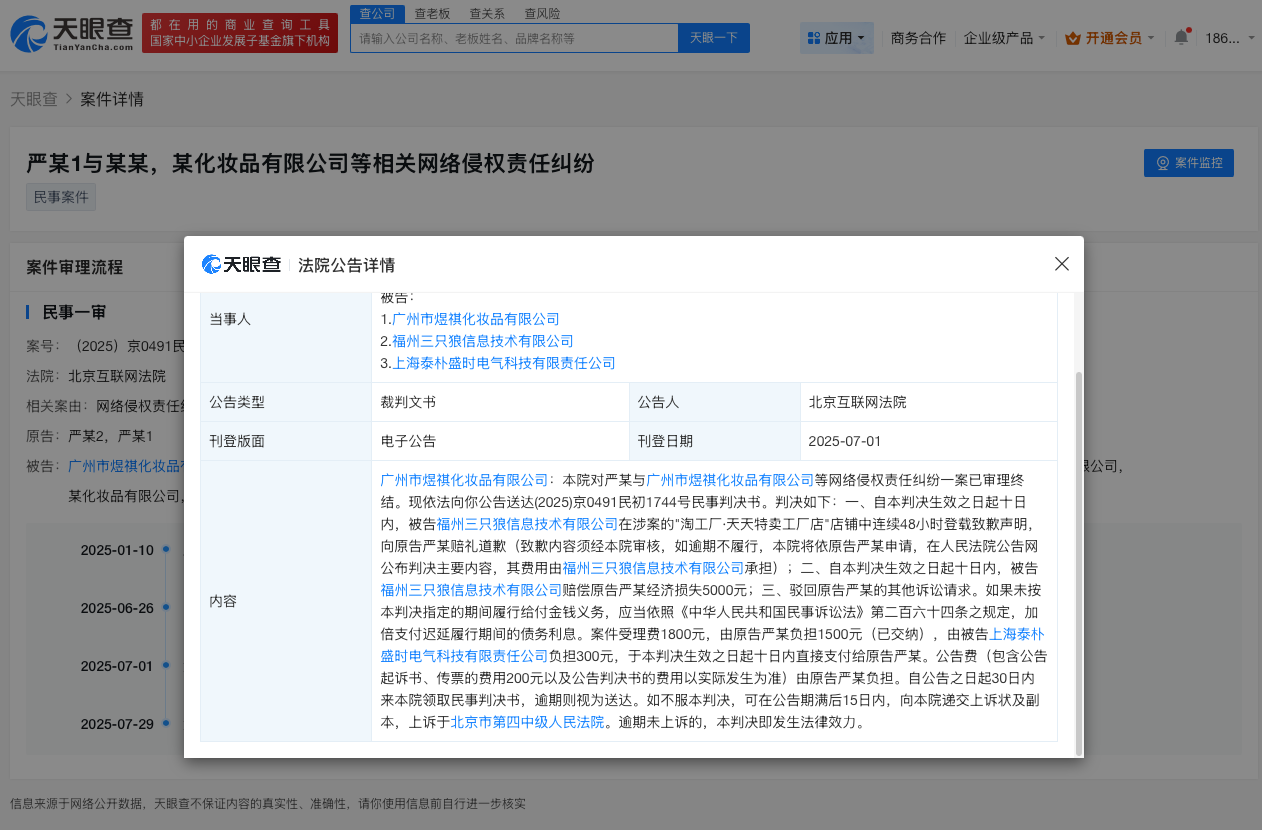This screenshot has width=1262, height=830.
Task: Click the dialog's vertical scrollbar
Action: 1078,562
